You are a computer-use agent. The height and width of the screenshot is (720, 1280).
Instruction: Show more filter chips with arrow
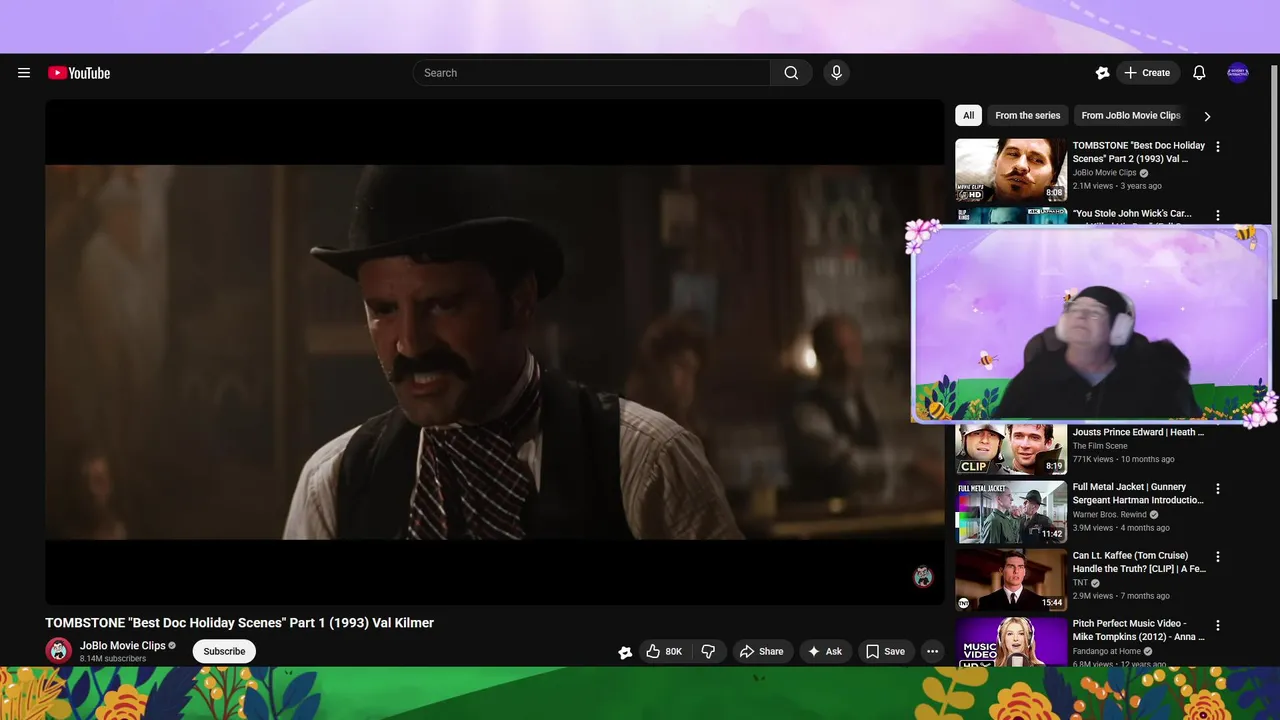coord(1207,116)
